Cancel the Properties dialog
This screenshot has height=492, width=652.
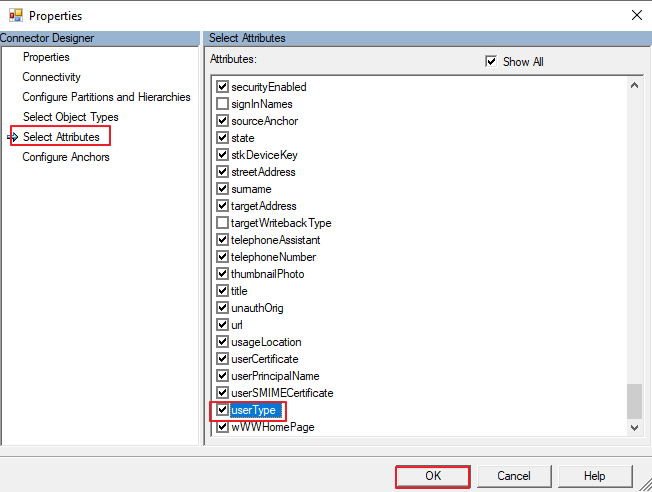514,476
